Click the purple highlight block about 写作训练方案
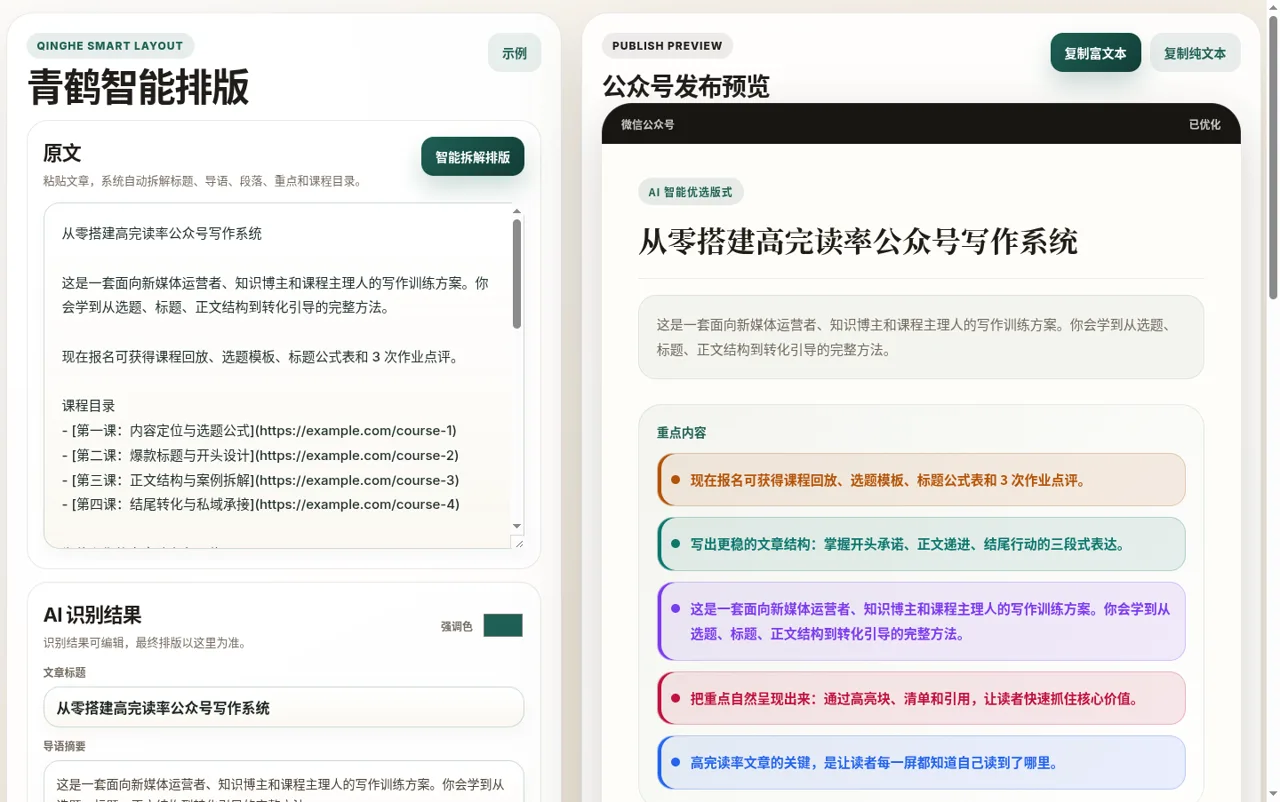The width and height of the screenshot is (1280, 802). pyautogui.click(x=921, y=621)
